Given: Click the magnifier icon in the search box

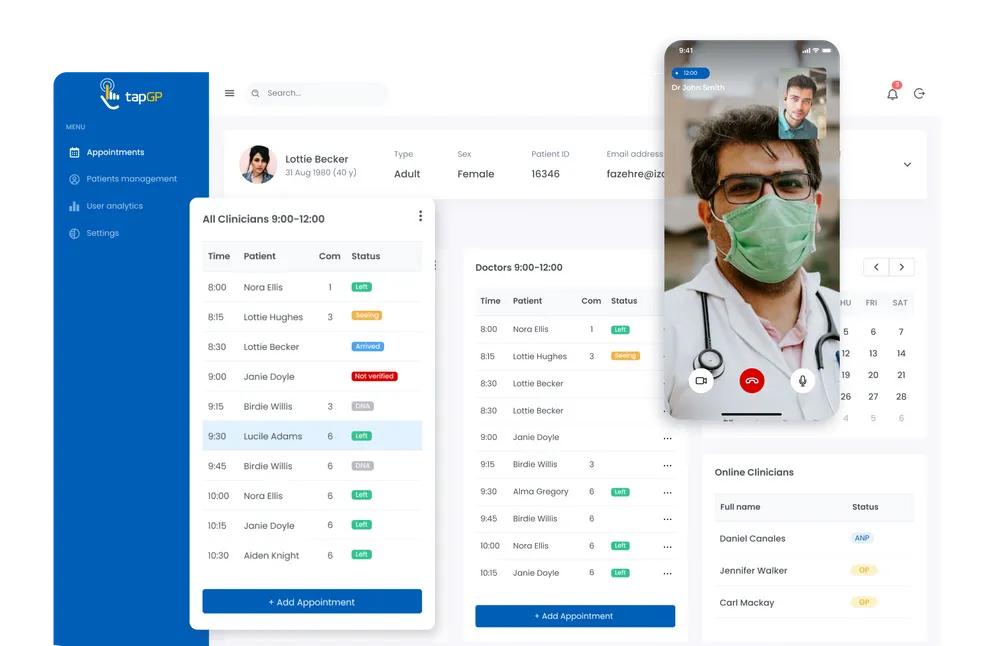Looking at the screenshot, I should (x=255, y=93).
